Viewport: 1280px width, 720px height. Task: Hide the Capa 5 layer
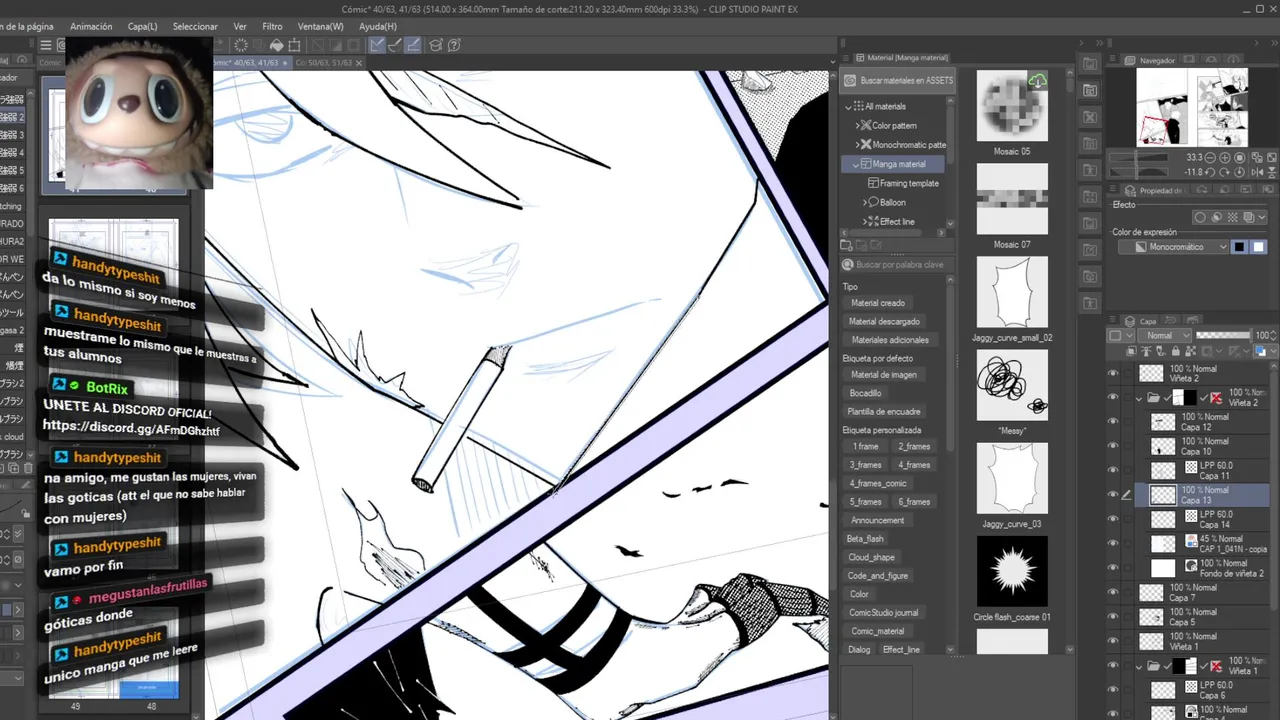pyautogui.click(x=1113, y=616)
